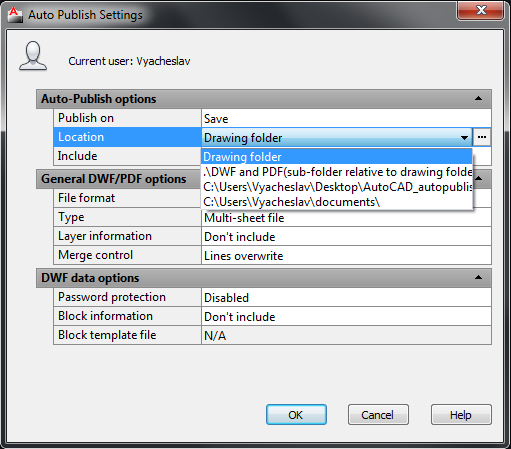
Task: Click the AutoCAD logo icon in title bar
Action: [15, 15]
